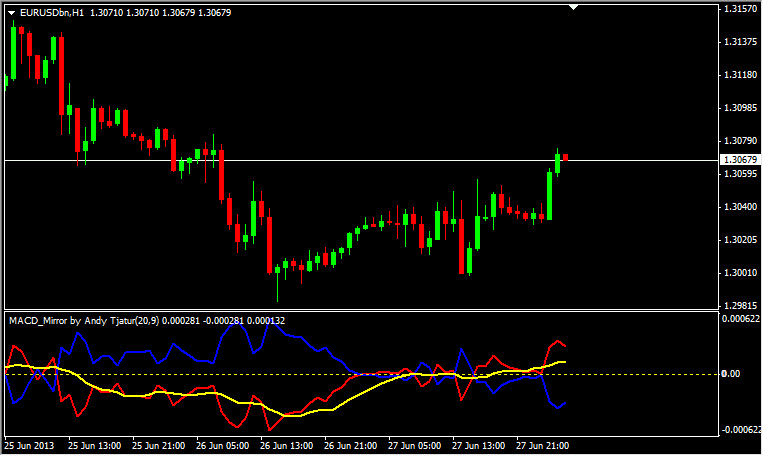Click the OHLC values 1.30710 1.30710 1.30679 1.30679
763x456 pixels.
[x=161, y=13]
